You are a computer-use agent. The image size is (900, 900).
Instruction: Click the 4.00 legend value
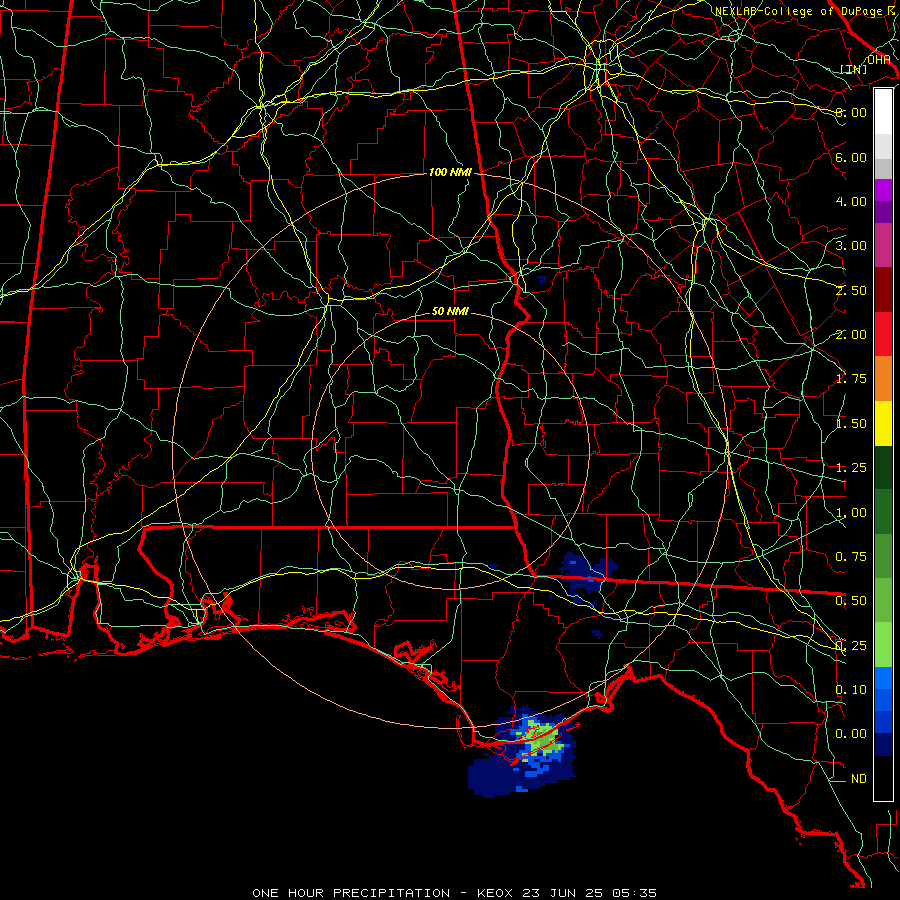(851, 201)
